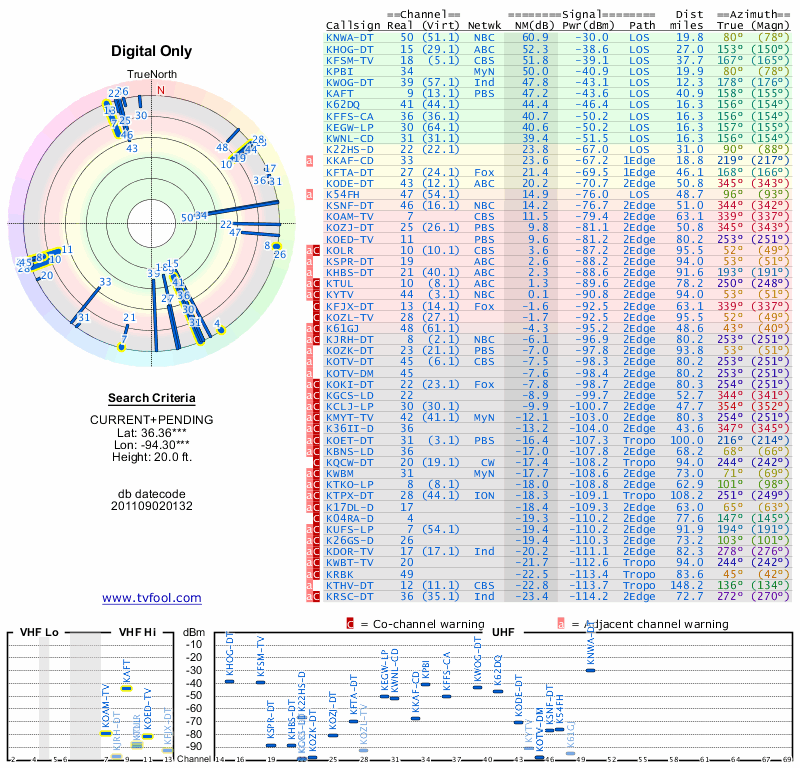Click the UHF band label
The height and width of the screenshot is (768, 800).
tap(503, 632)
